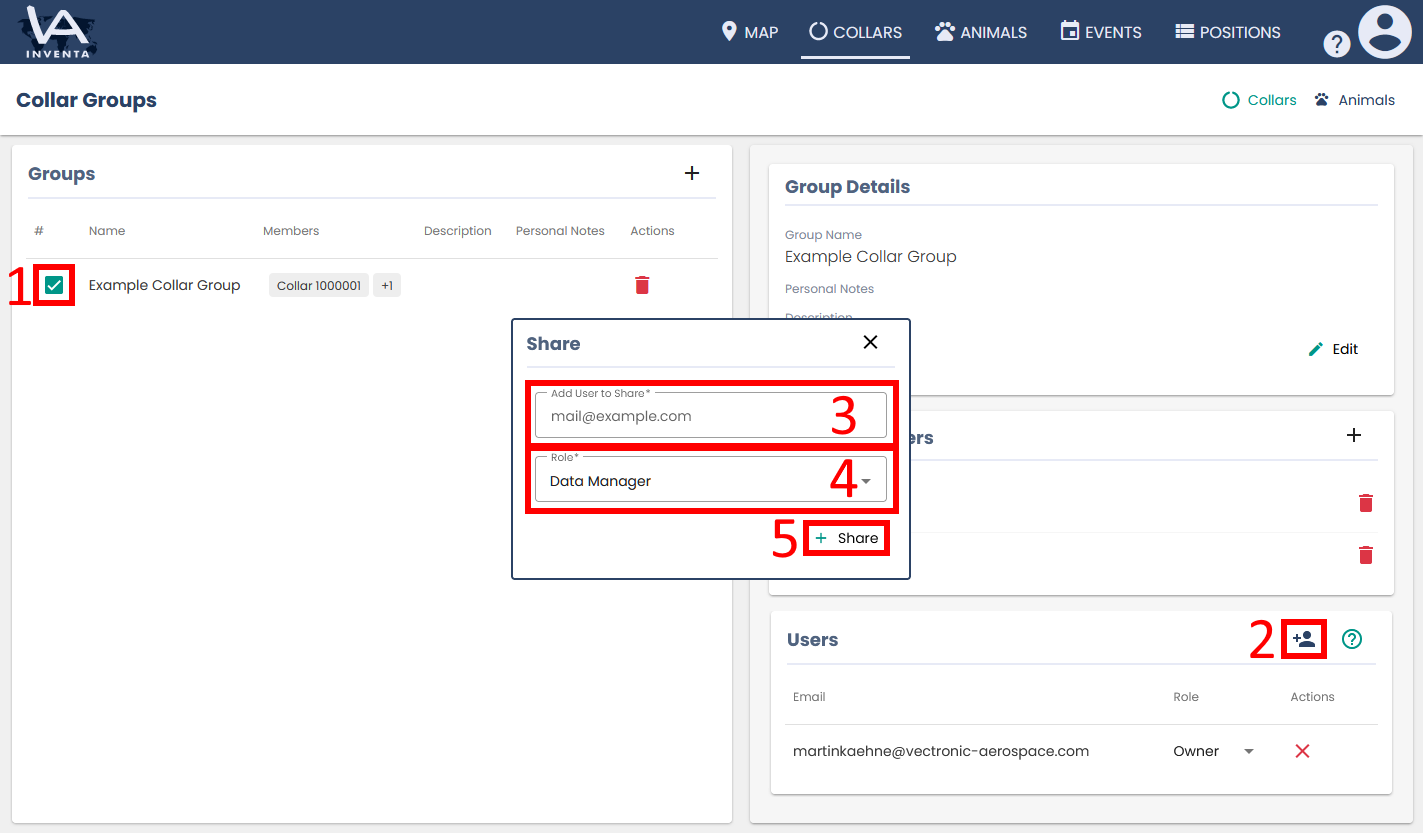Add a member with the plus icon

pos(1354,435)
